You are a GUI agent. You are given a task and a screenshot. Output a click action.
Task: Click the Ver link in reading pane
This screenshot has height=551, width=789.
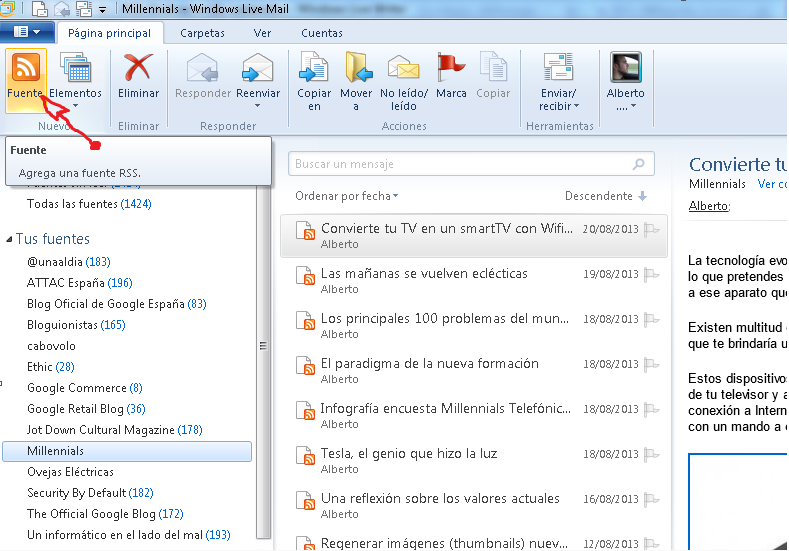772,184
